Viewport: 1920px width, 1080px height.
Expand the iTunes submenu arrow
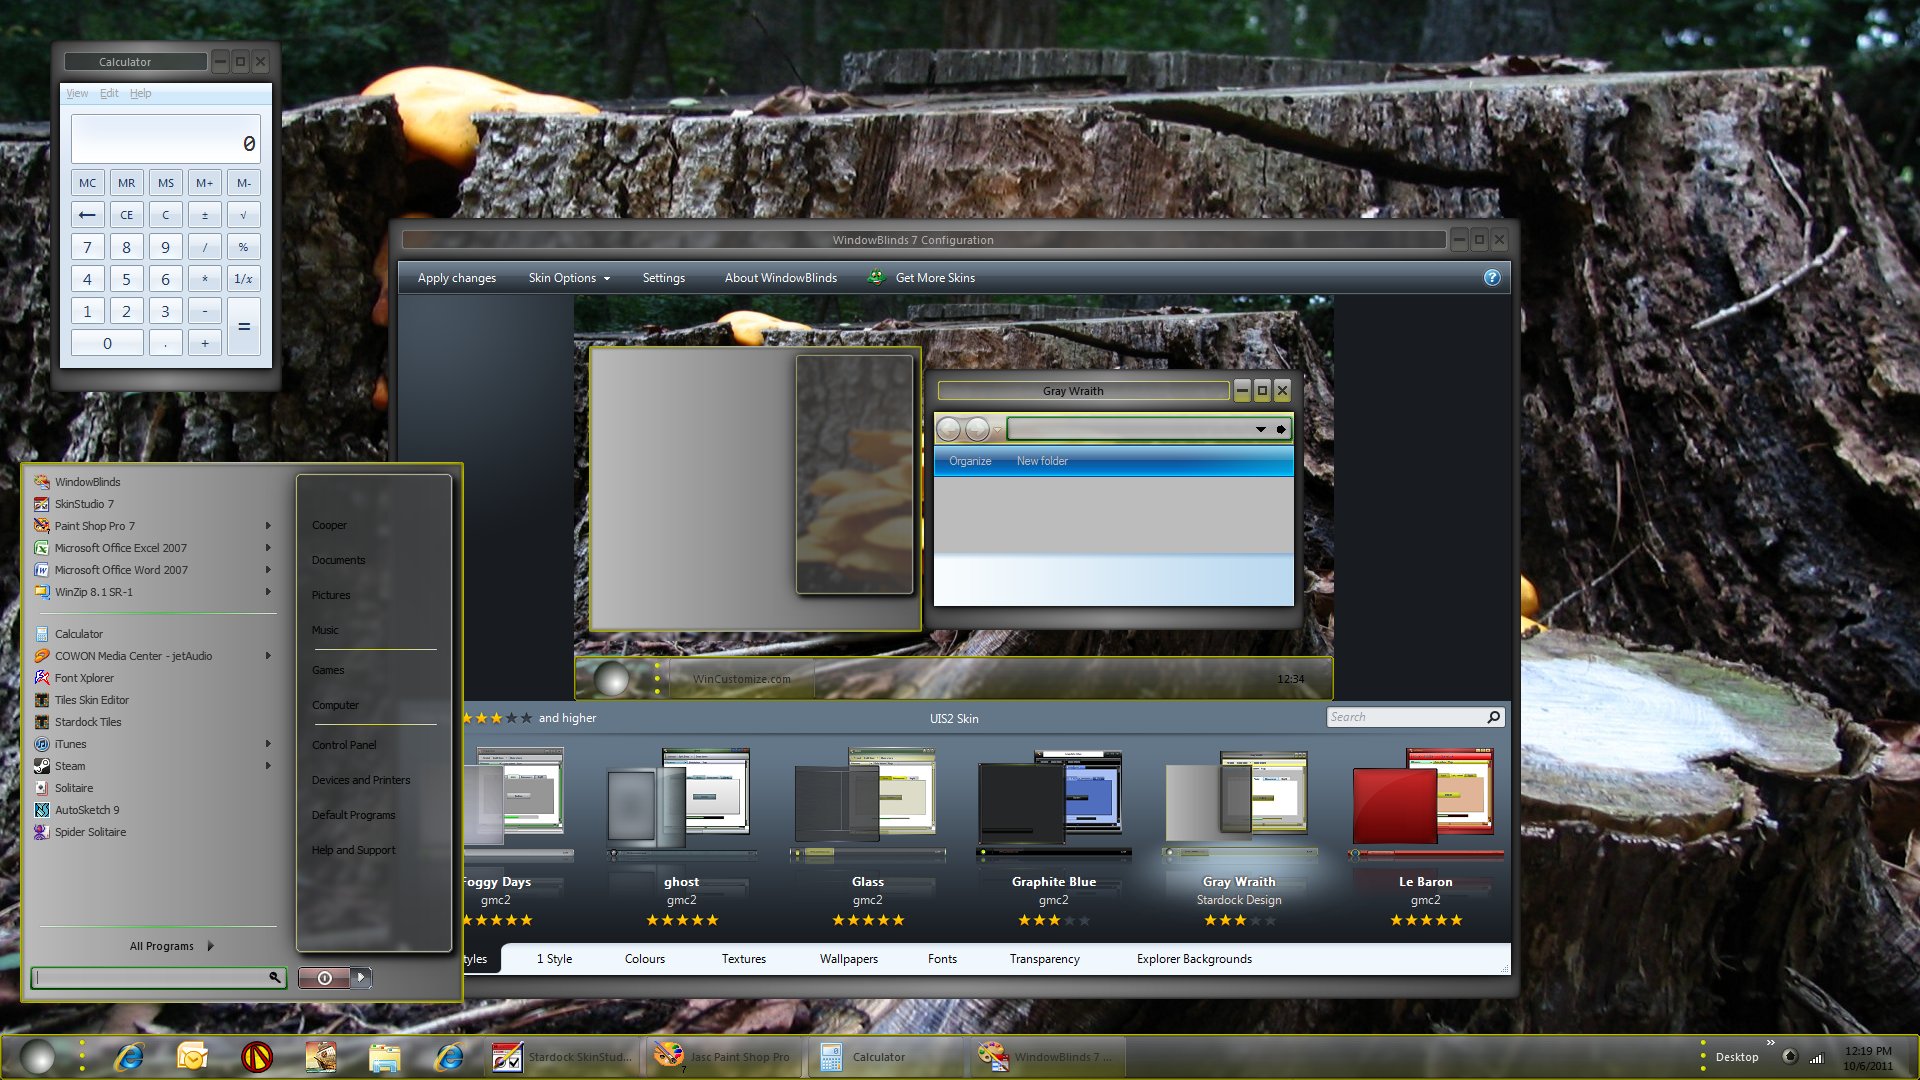pyautogui.click(x=268, y=744)
